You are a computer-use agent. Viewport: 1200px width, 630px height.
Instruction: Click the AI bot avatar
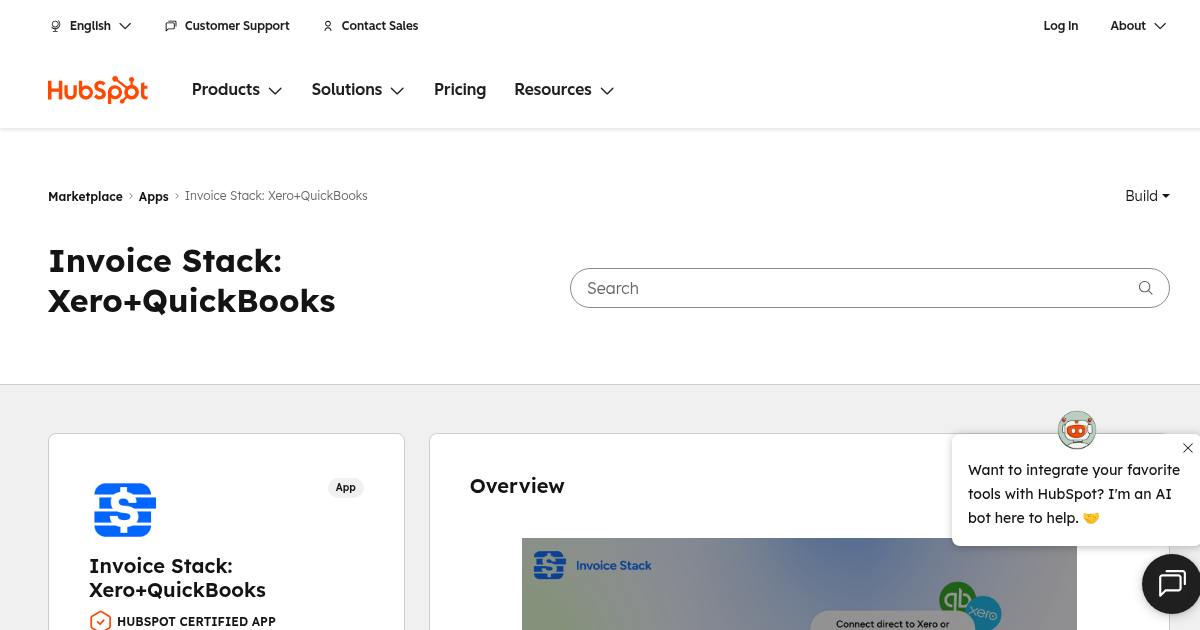click(x=1077, y=430)
